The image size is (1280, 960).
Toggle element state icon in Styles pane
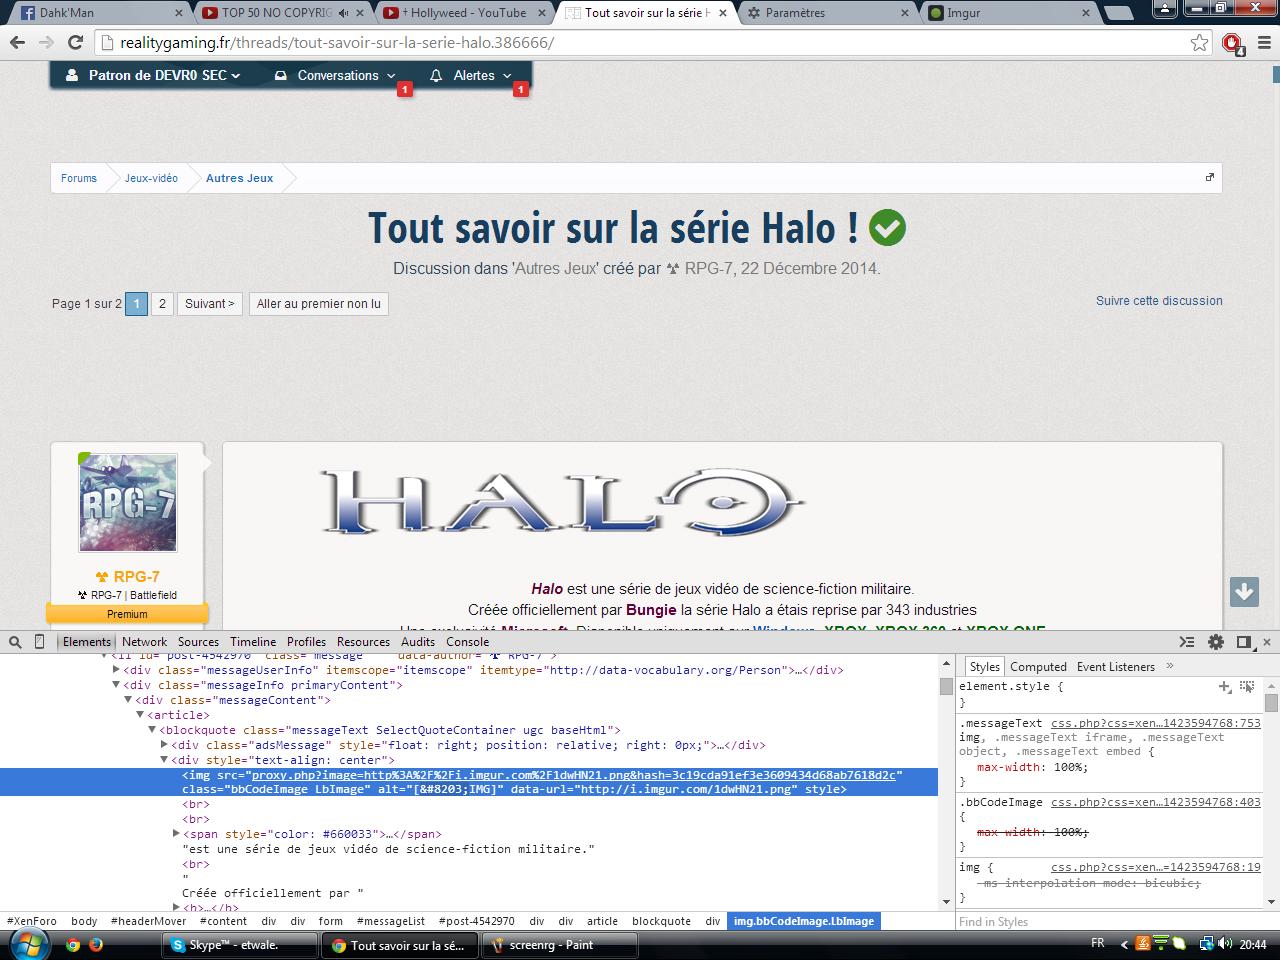(x=1247, y=686)
